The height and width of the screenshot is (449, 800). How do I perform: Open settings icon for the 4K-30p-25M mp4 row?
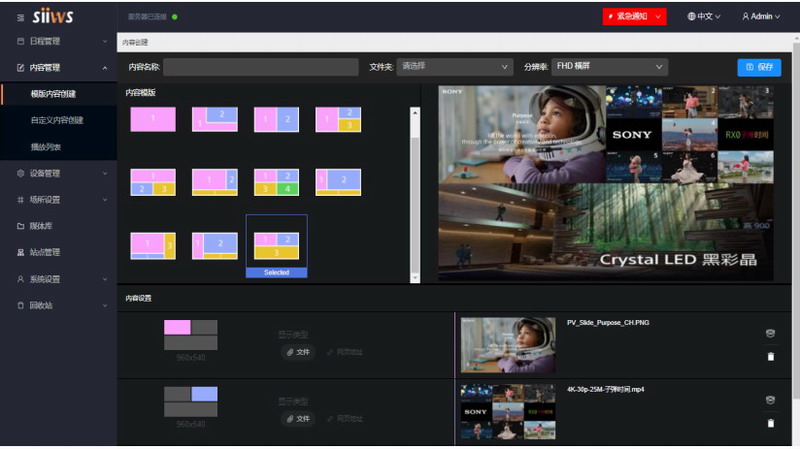click(770, 400)
